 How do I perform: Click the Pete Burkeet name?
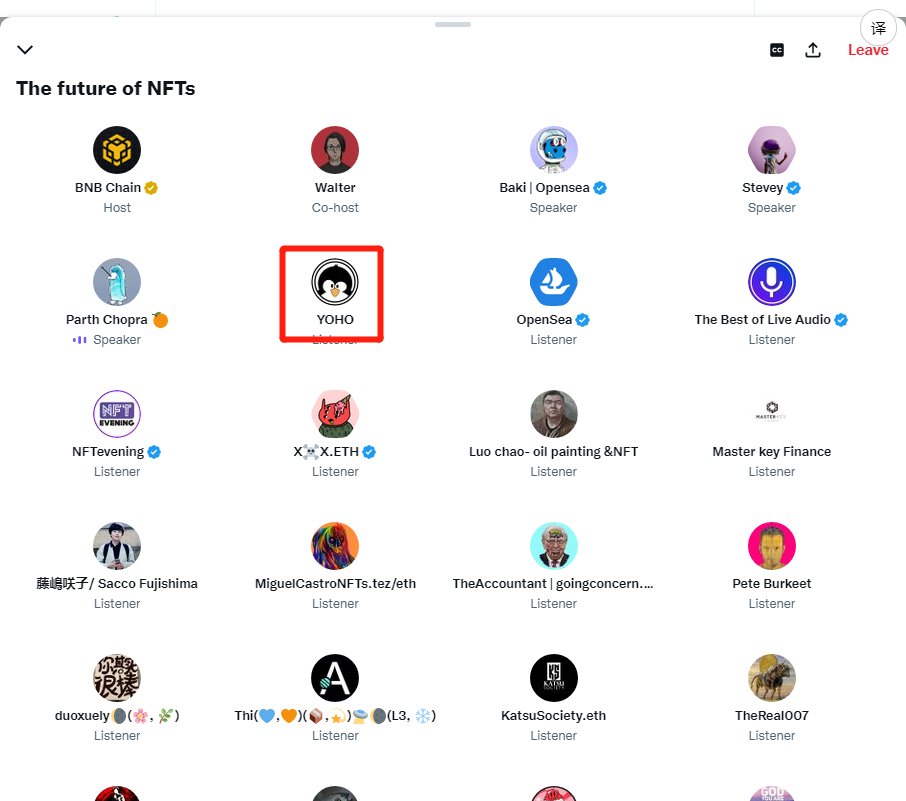click(771, 584)
